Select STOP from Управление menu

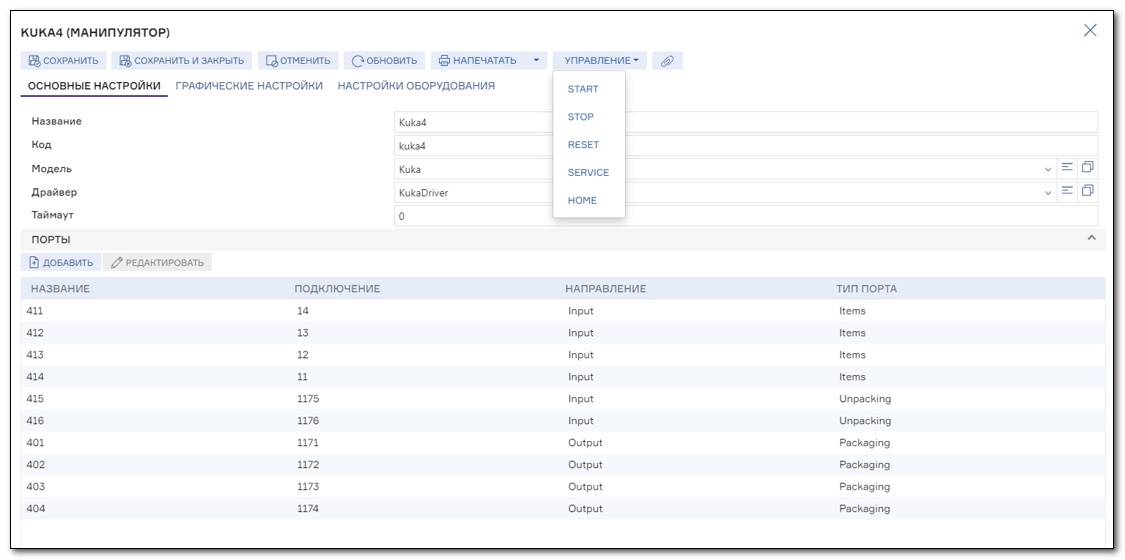coord(581,117)
